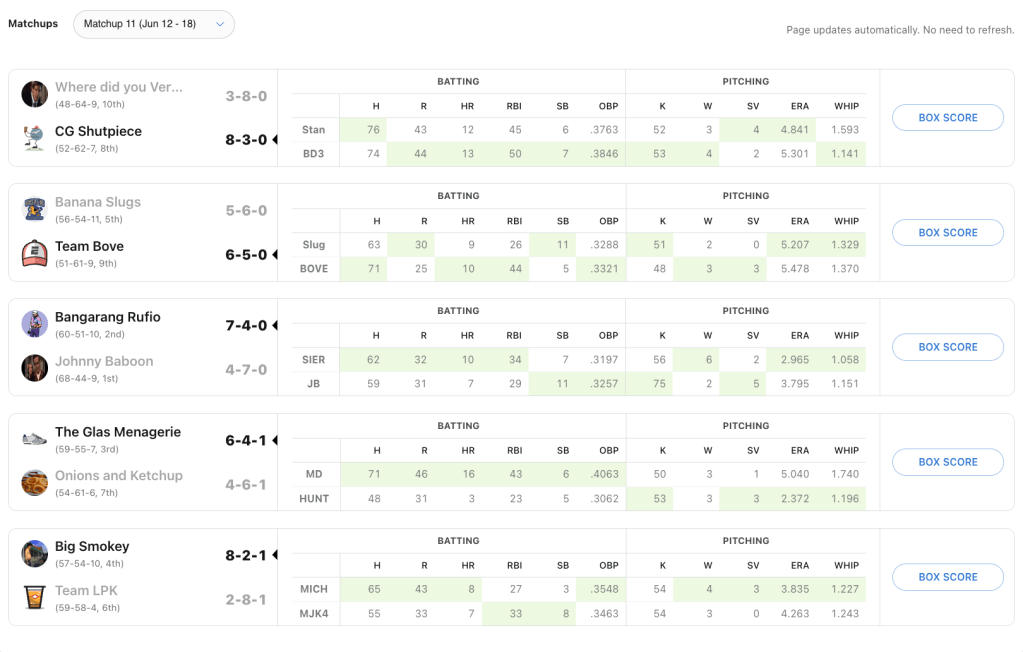Open the Johnny Baboon team page
1023x652 pixels.
104,361
